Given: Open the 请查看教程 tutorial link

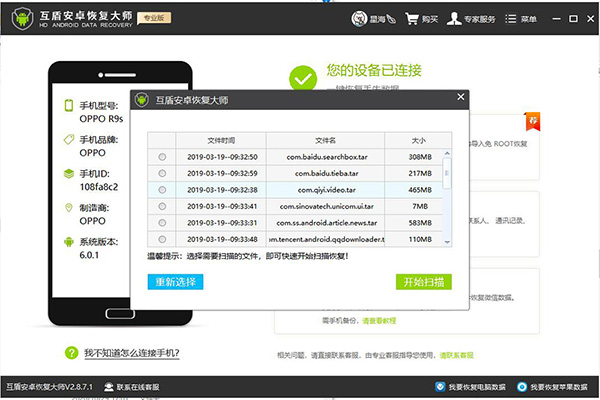Looking at the screenshot, I should point(379,321).
